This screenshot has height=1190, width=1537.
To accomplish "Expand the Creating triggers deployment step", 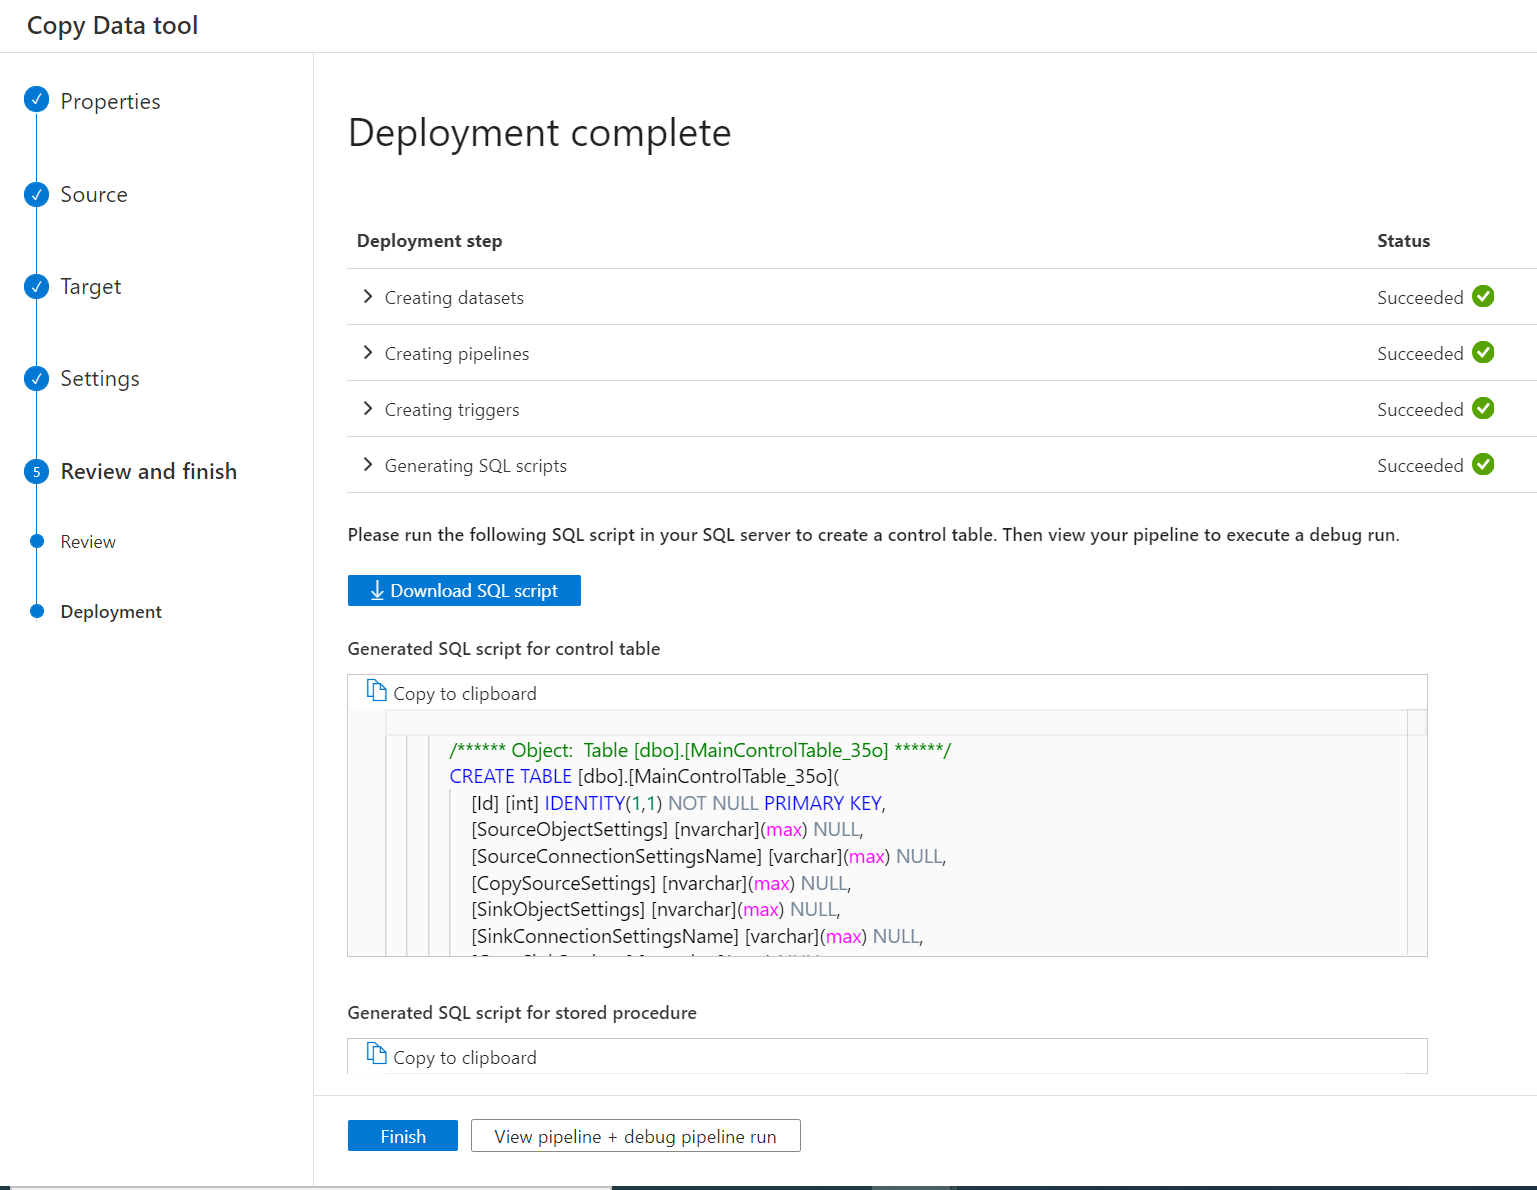I will click(x=368, y=409).
